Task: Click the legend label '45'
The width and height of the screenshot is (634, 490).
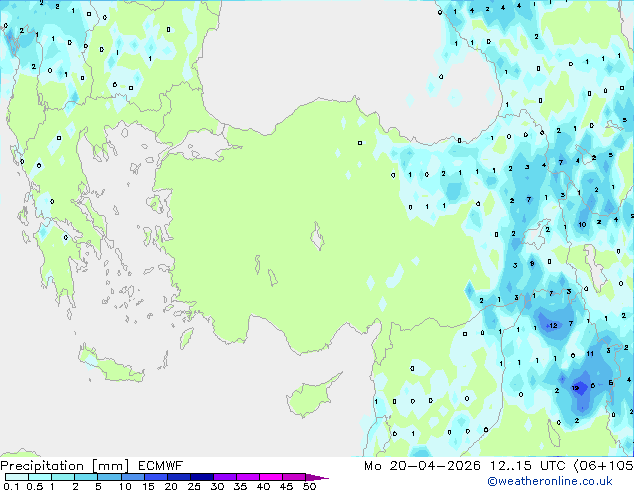Action: (x=286, y=486)
